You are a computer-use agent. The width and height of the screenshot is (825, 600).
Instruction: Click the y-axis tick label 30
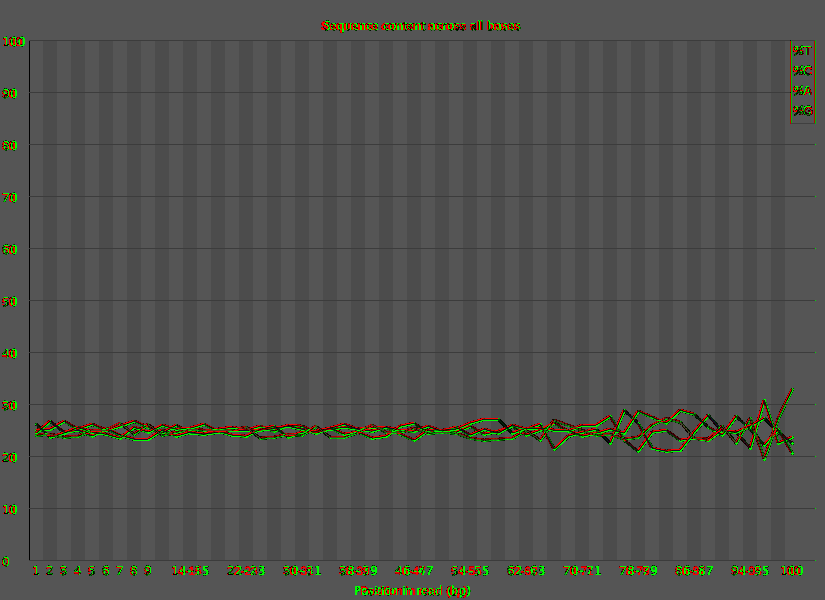pos(10,406)
